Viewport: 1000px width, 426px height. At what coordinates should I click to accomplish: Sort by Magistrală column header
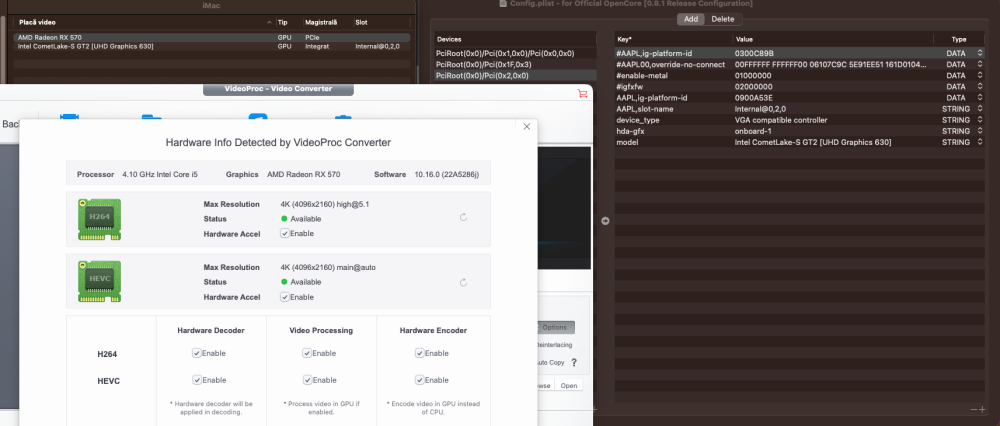(x=319, y=22)
